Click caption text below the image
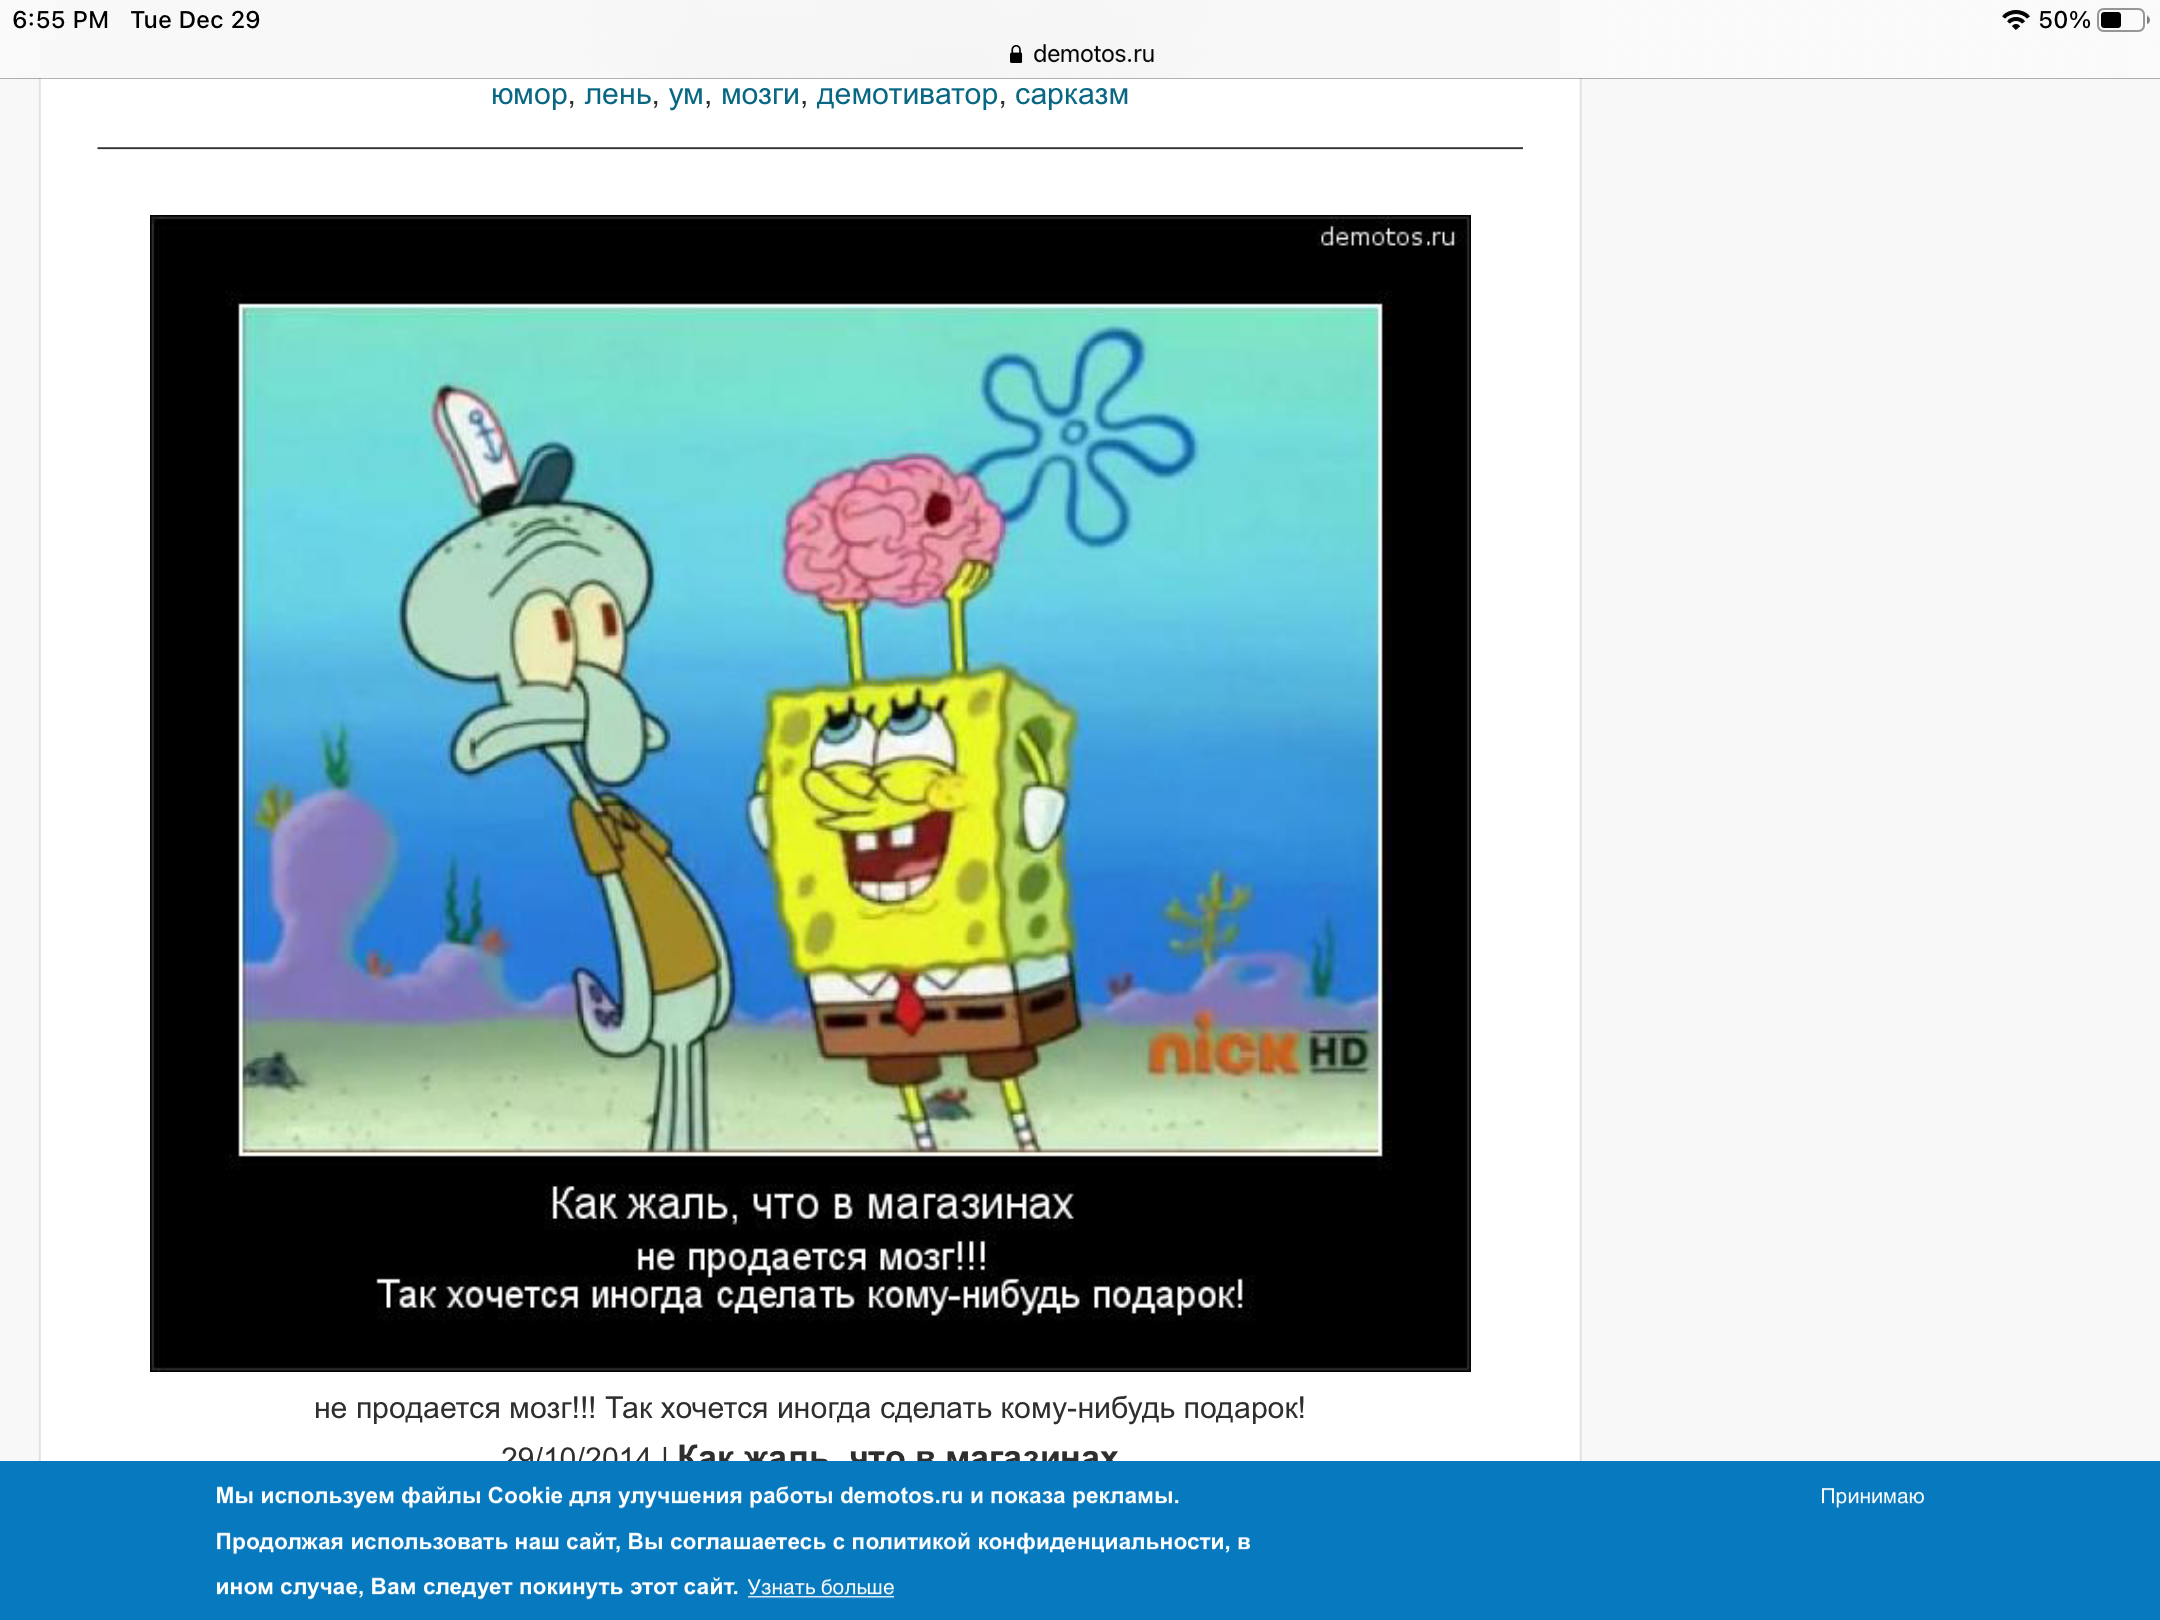2160x1620 pixels. pyautogui.click(x=809, y=1408)
